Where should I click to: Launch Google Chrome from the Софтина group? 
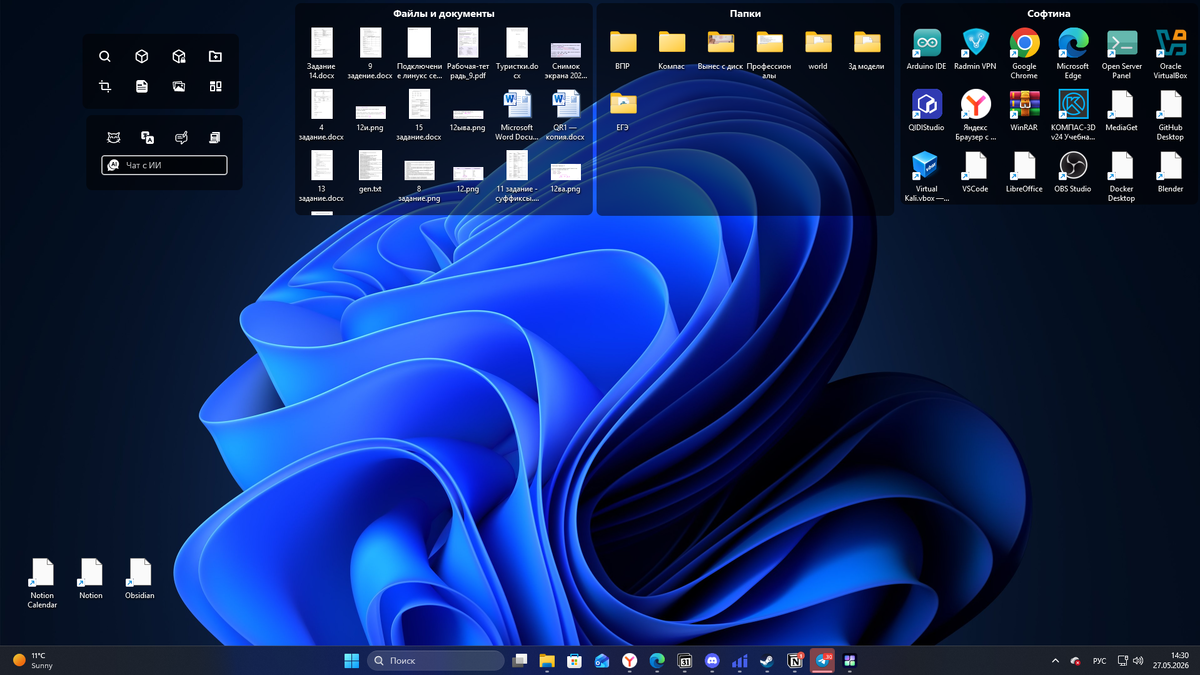point(1024,53)
